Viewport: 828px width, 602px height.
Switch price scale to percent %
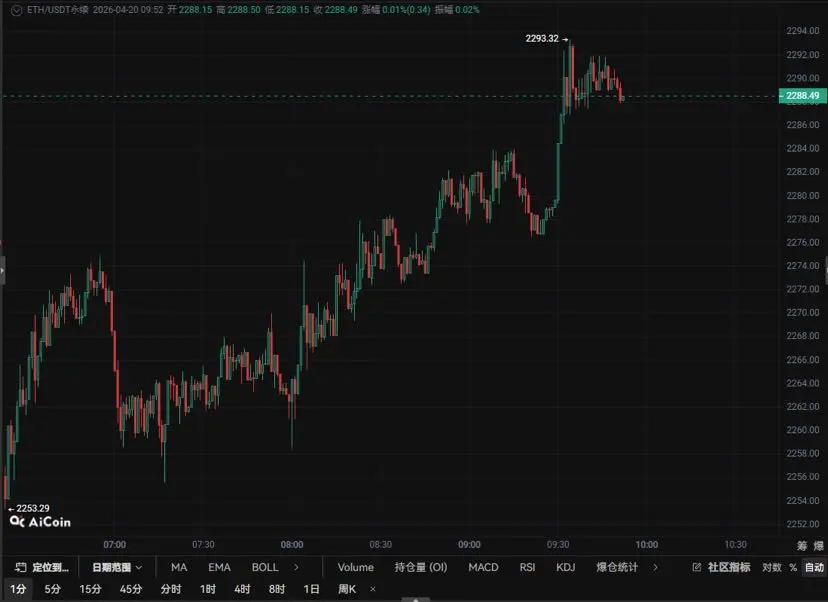[793, 567]
